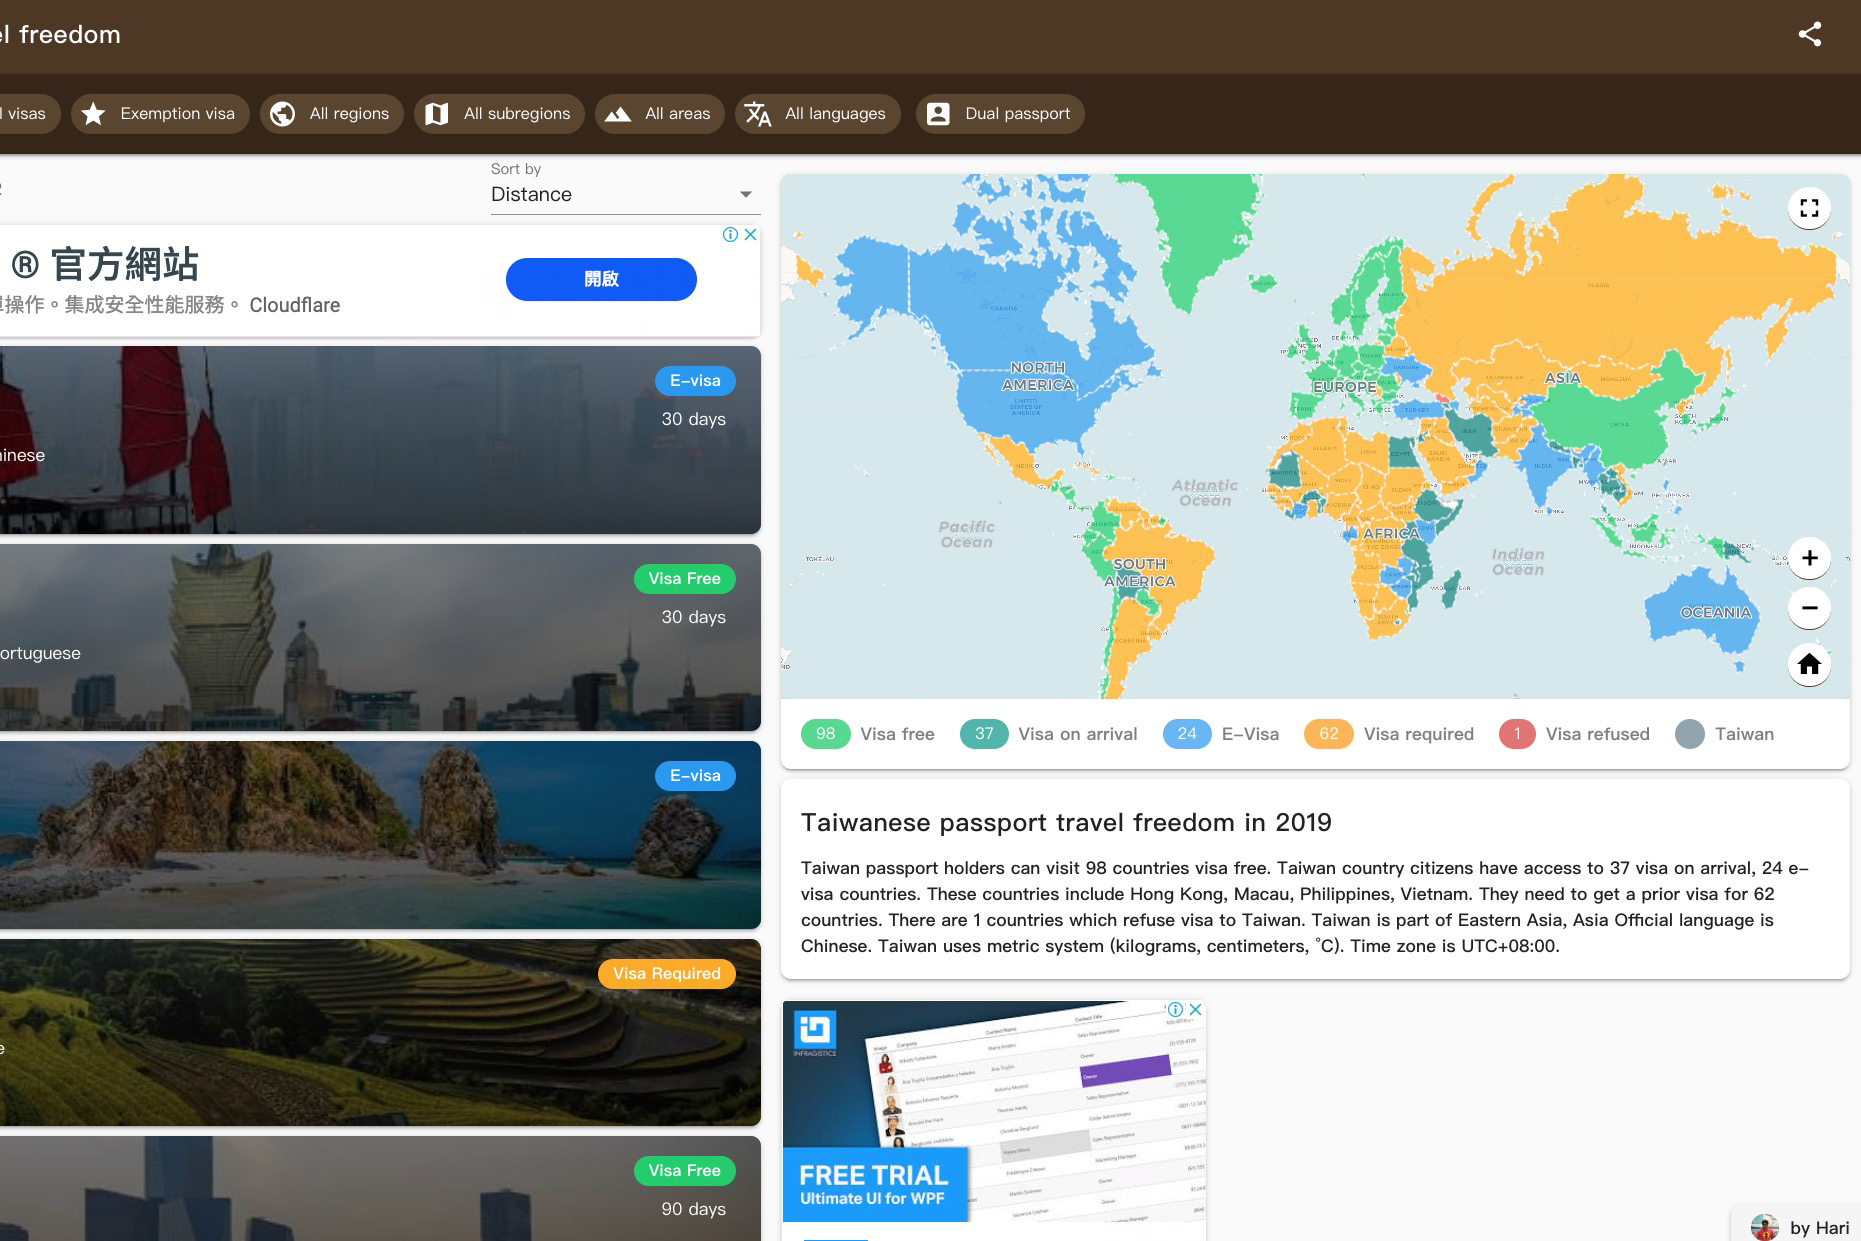Image resolution: width=1861 pixels, height=1241 pixels.
Task: Zoom in on the world map
Action: [1809, 558]
